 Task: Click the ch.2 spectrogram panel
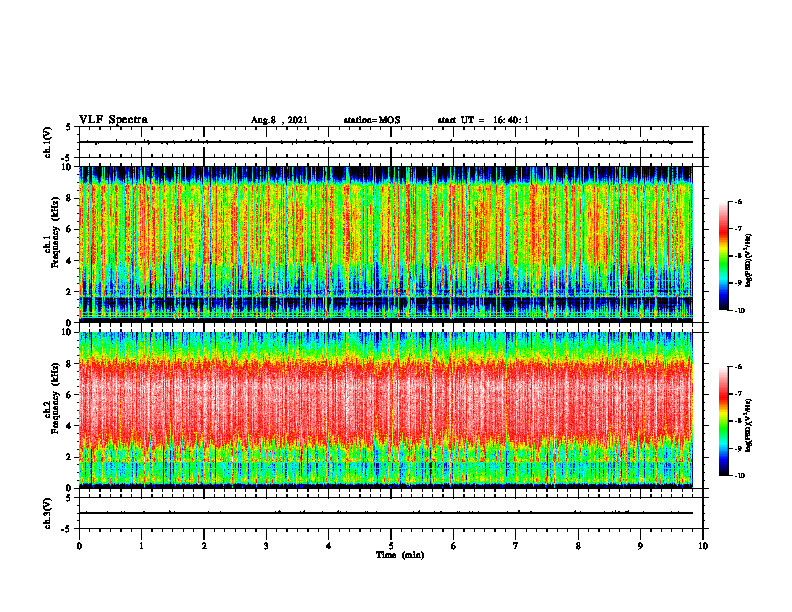pyautogui.click(x=386, y=410)
